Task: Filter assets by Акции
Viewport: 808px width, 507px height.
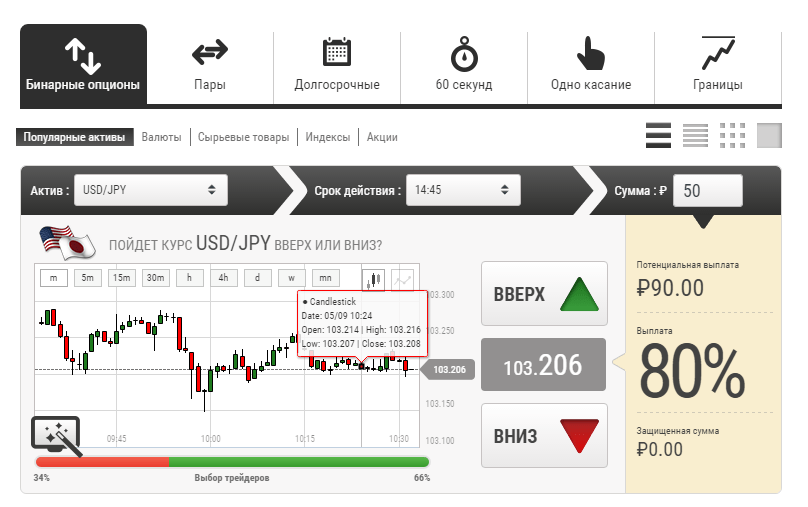Action: coord(382,137)
